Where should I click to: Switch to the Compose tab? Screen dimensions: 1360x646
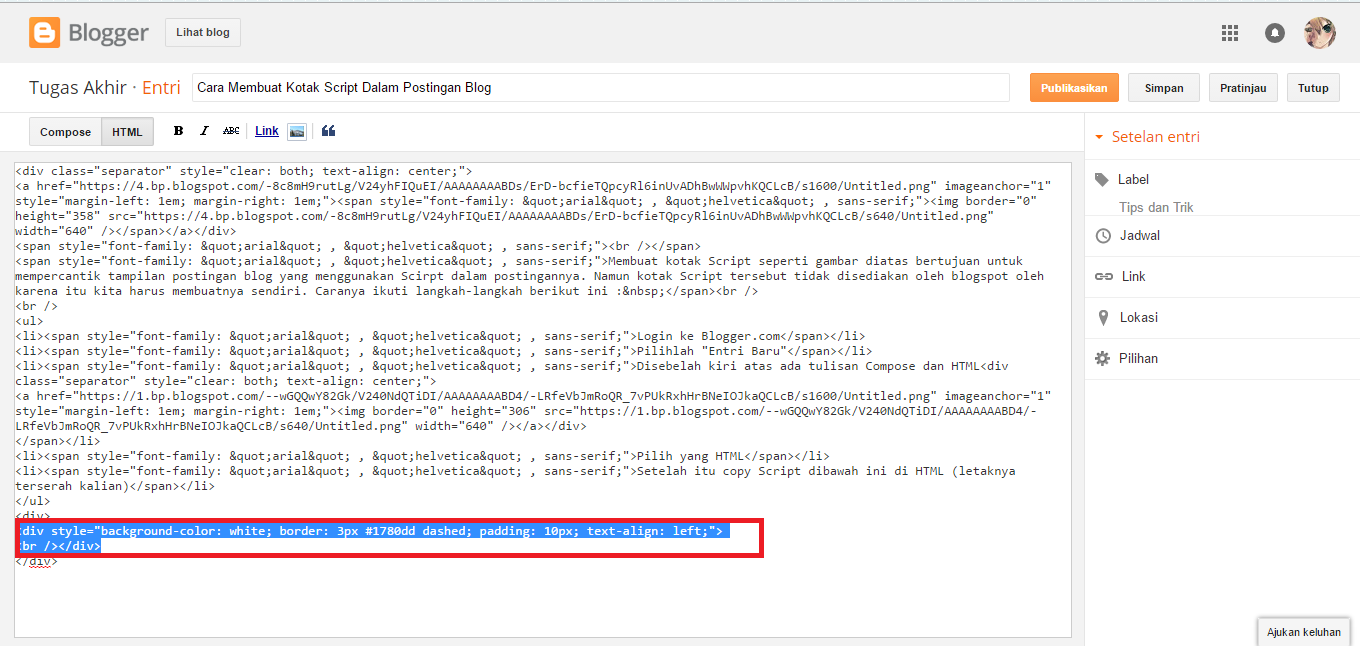[65, 131]
